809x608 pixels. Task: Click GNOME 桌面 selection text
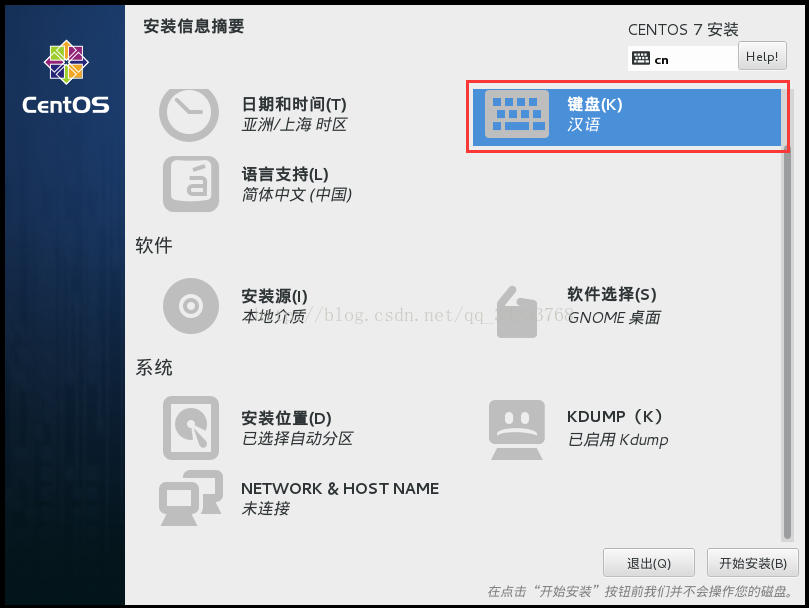tap(614, 317)
